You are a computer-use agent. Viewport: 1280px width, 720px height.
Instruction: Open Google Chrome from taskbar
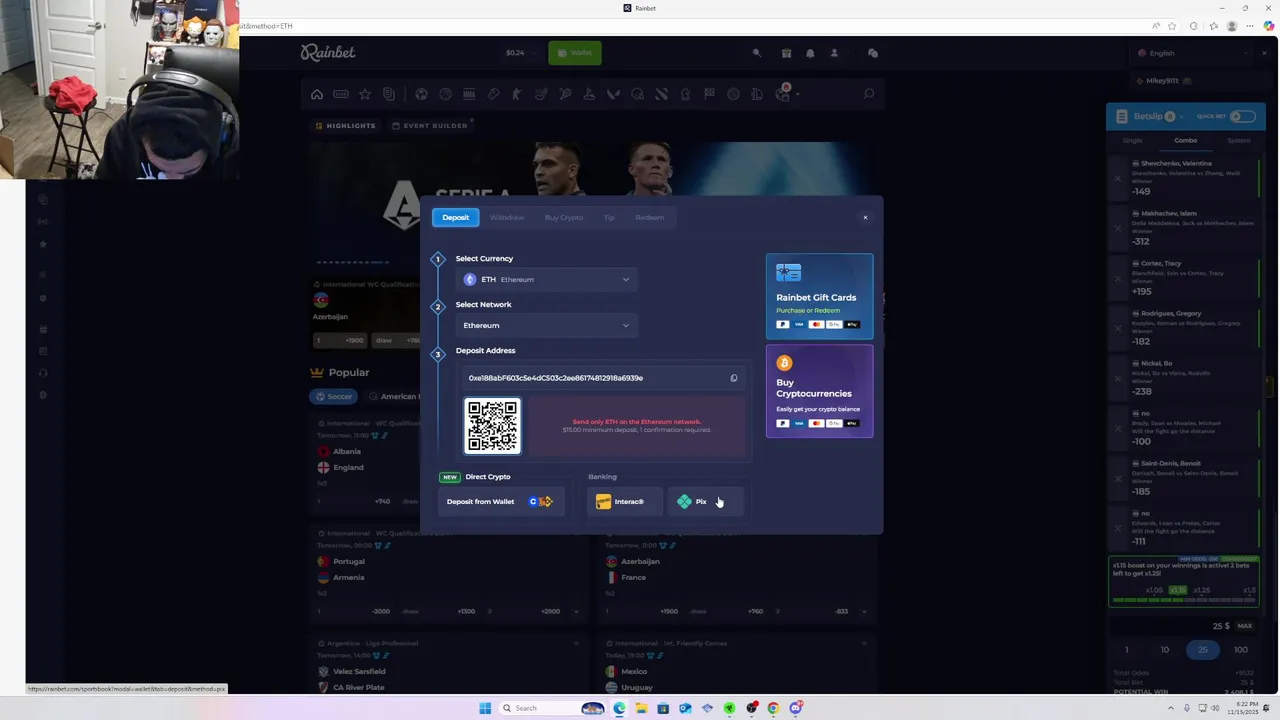pyautogui.click(x=773, y=708)
